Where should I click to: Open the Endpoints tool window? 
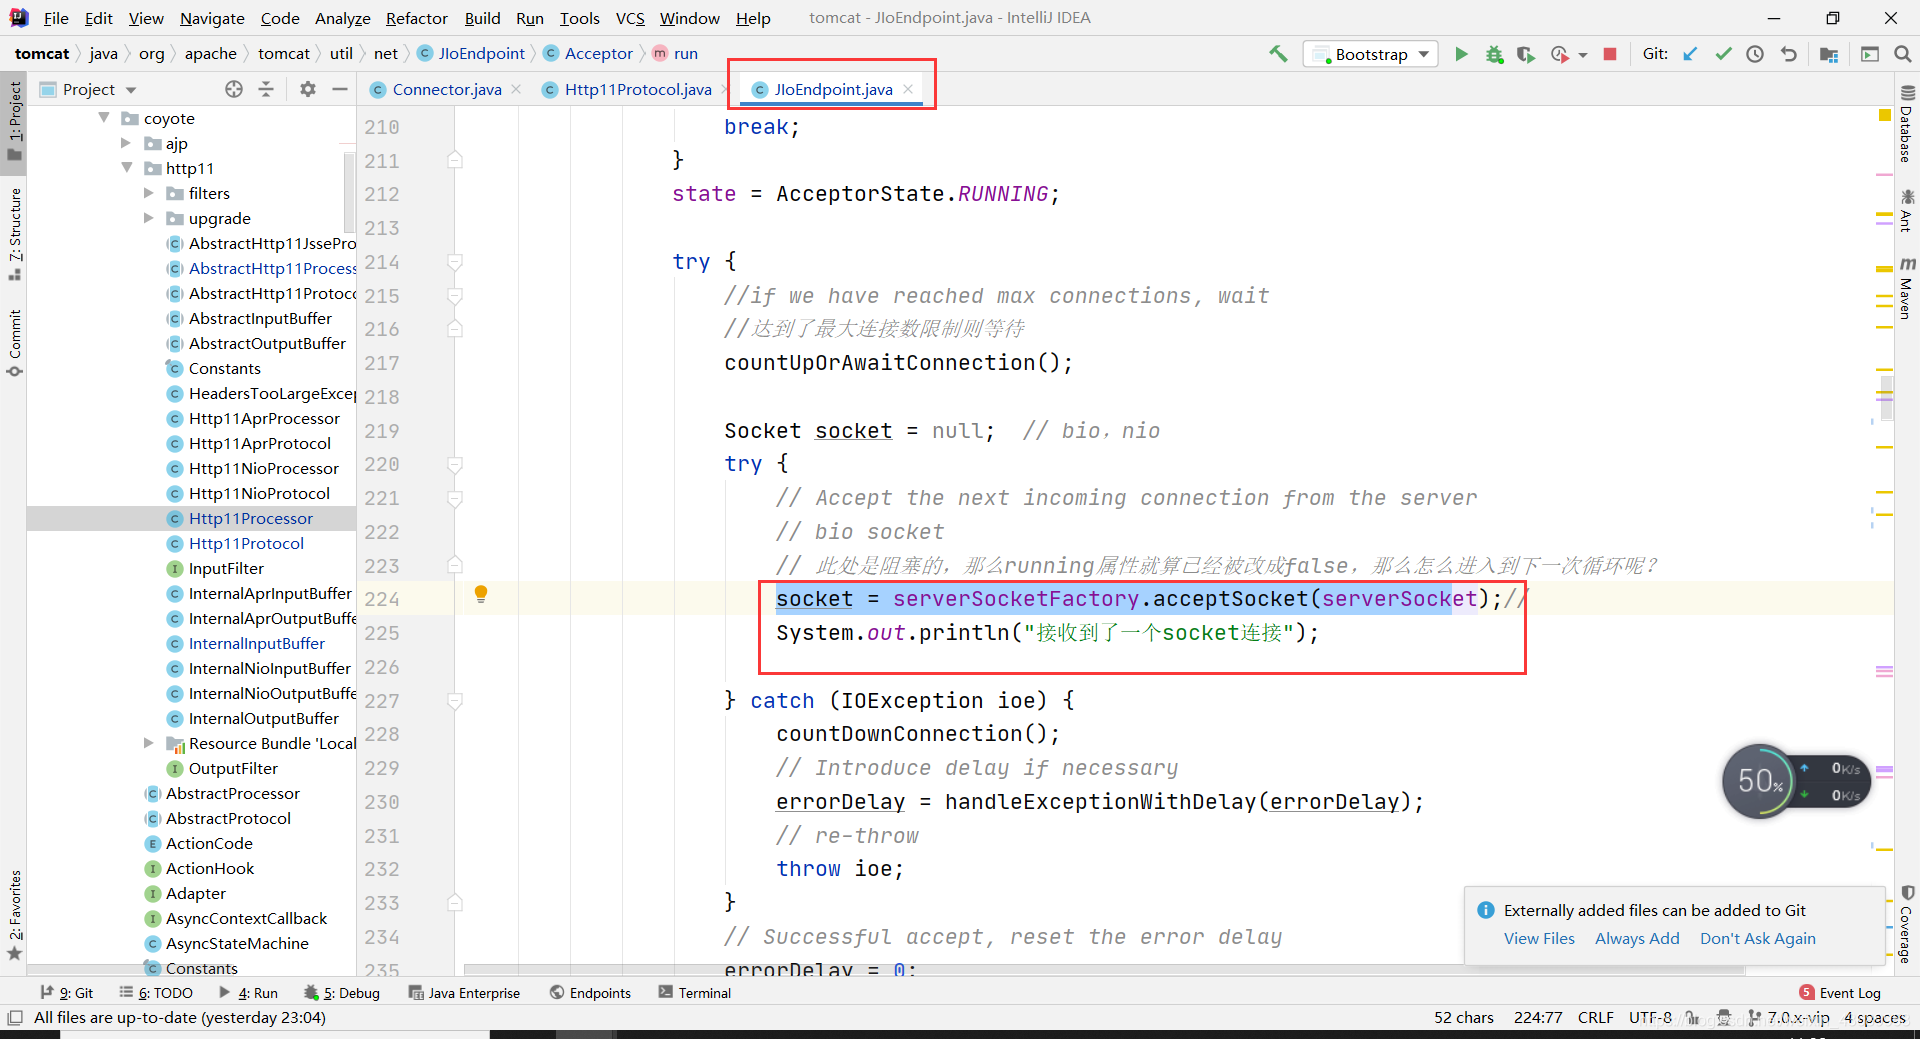tap(590, 993)
